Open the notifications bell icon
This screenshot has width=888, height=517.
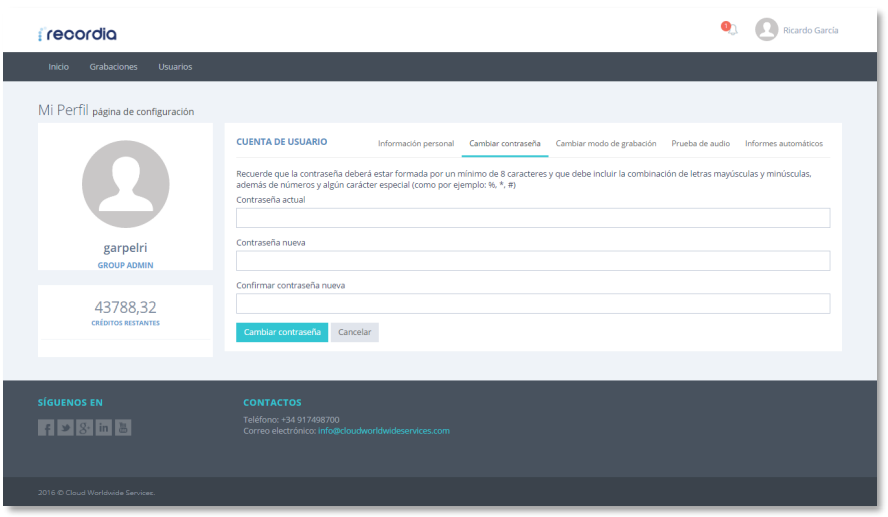click(731, 29)
